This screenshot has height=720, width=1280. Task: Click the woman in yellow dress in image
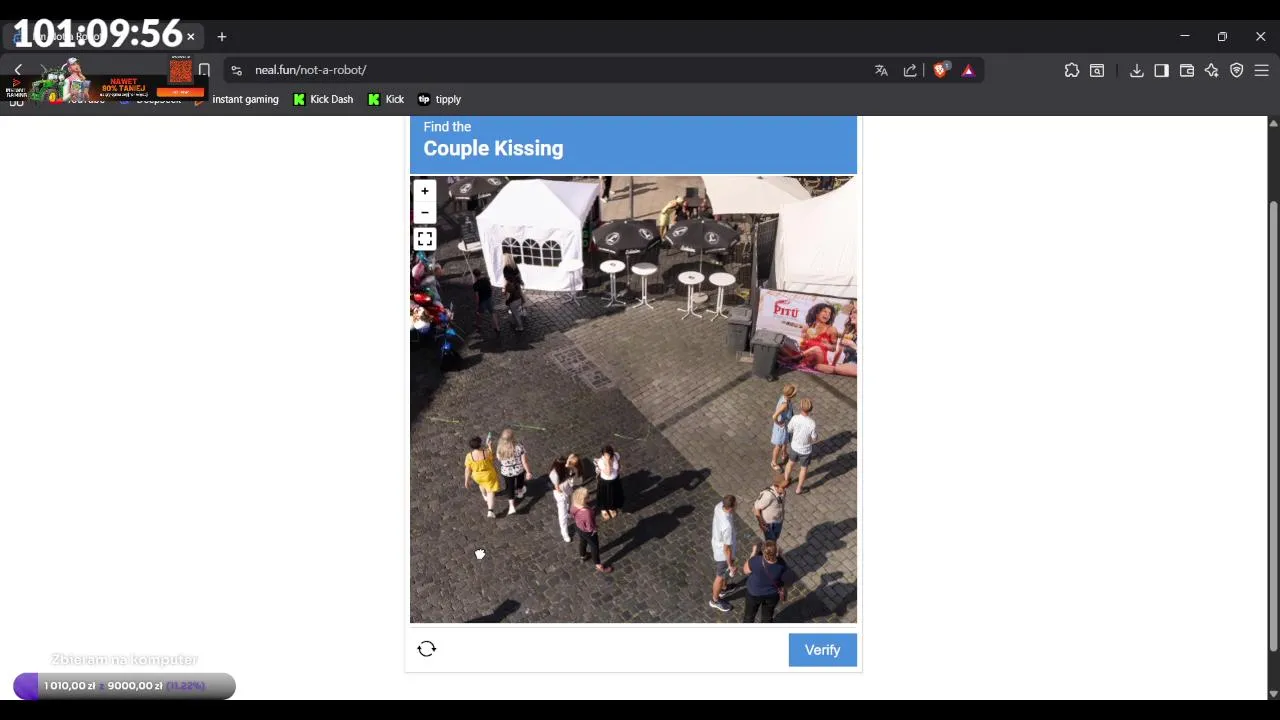[x=482, y=474]
